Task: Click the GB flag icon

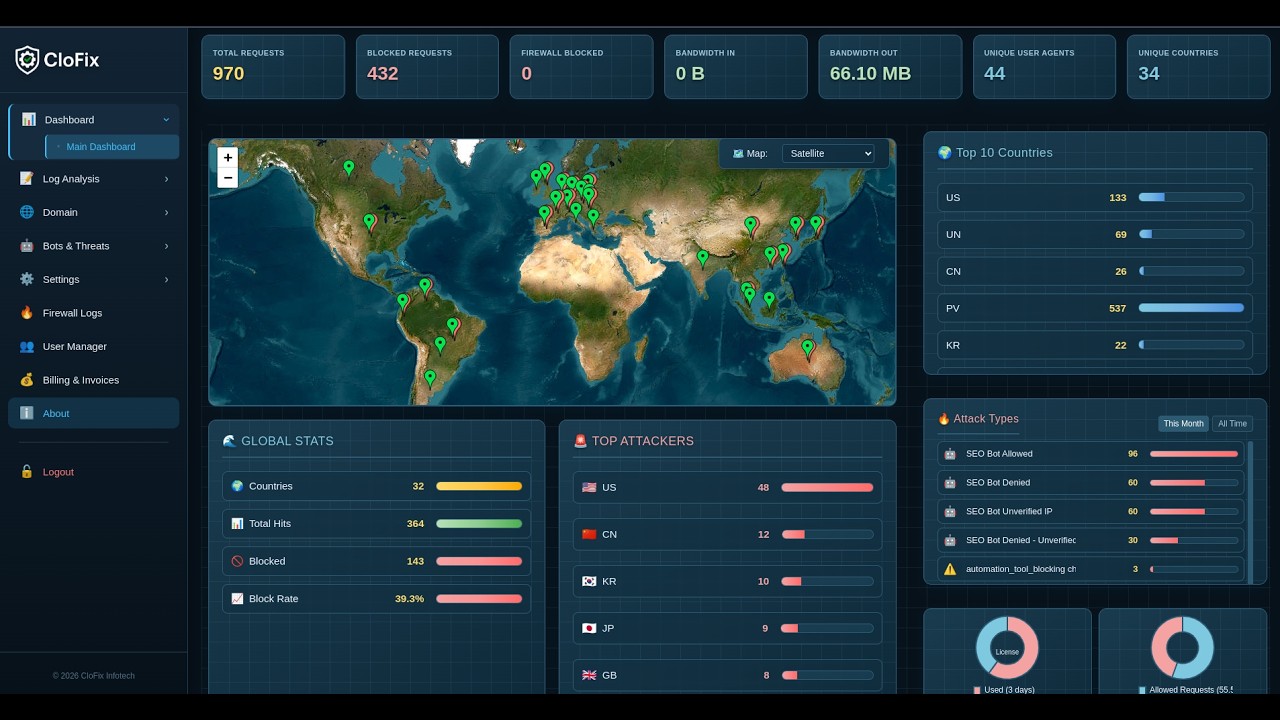Action: point(589,675)
